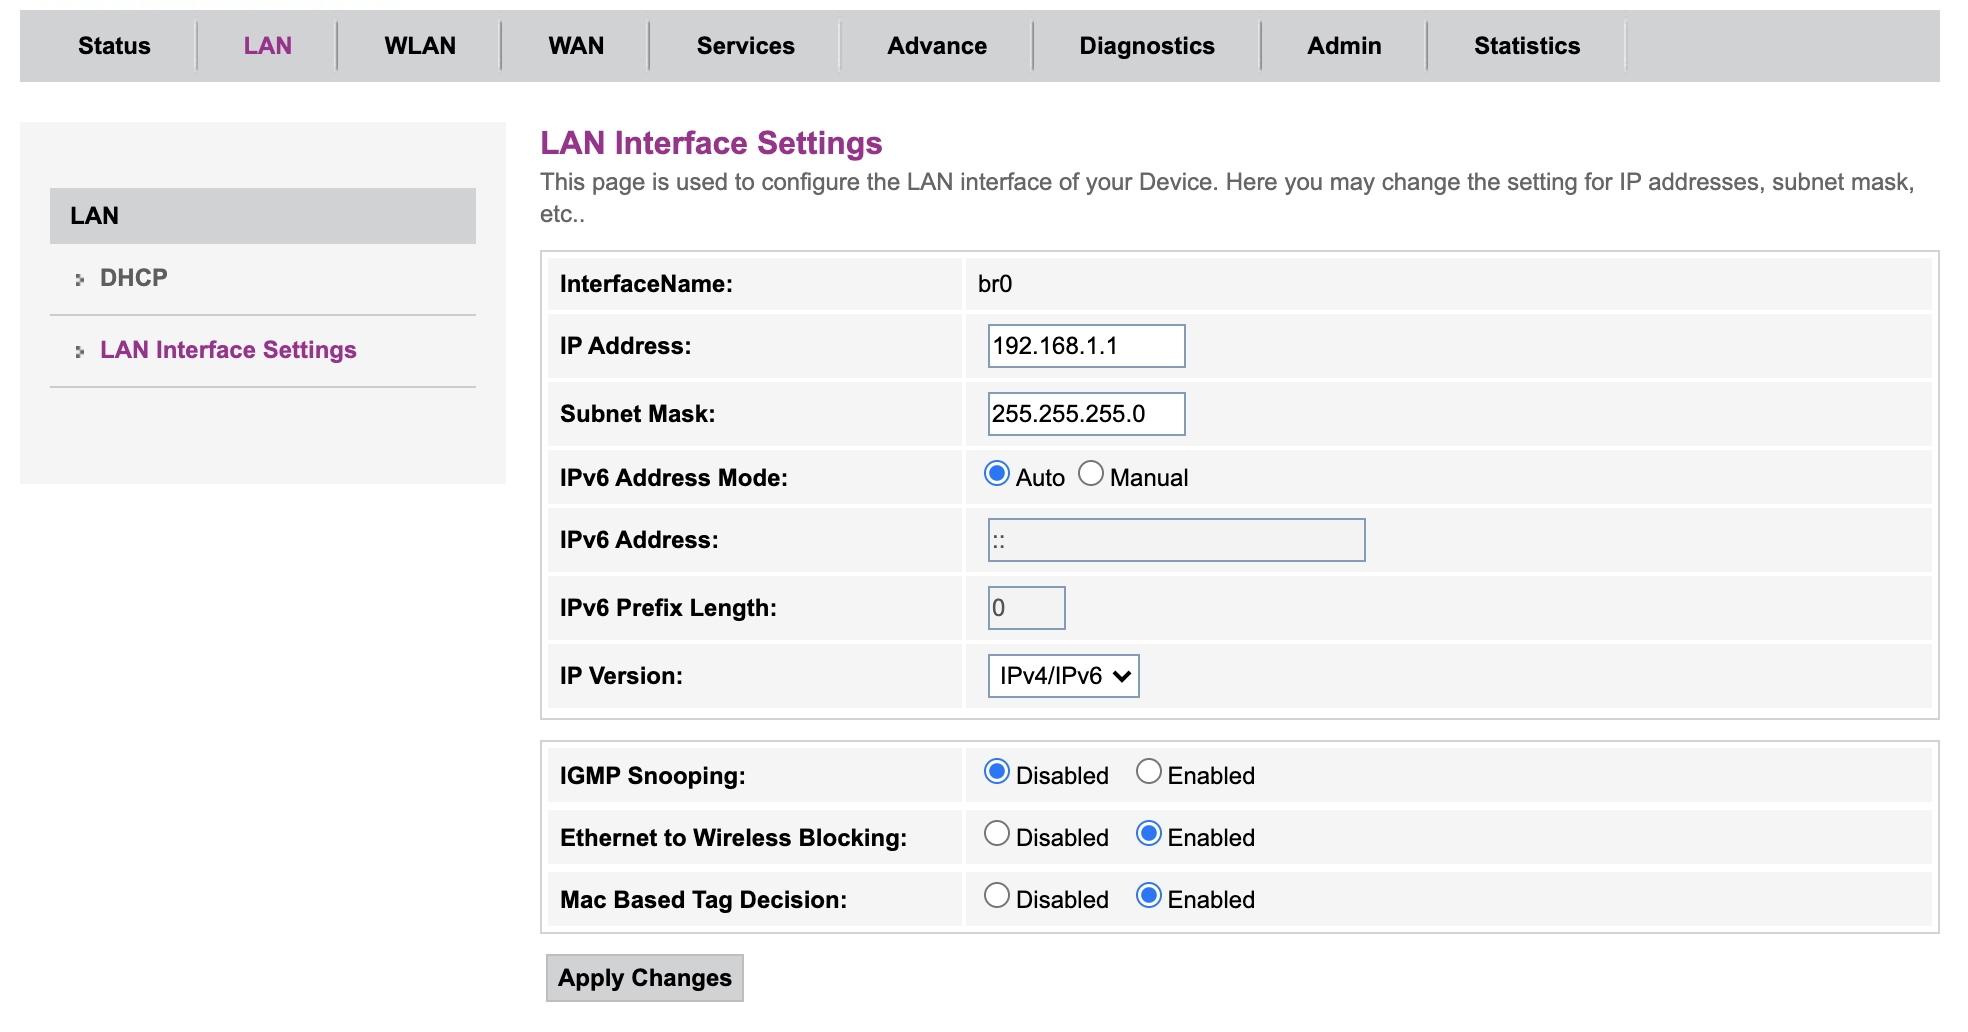This screenshot has height=1032, width=1968.
Task: Open the WAN tab
Action: (575, 45)
